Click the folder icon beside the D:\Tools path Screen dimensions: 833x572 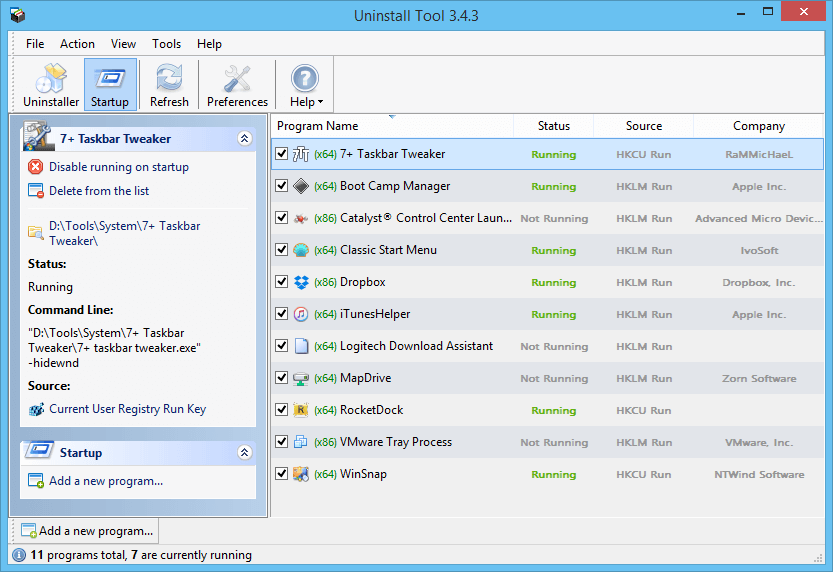[36, 233]
